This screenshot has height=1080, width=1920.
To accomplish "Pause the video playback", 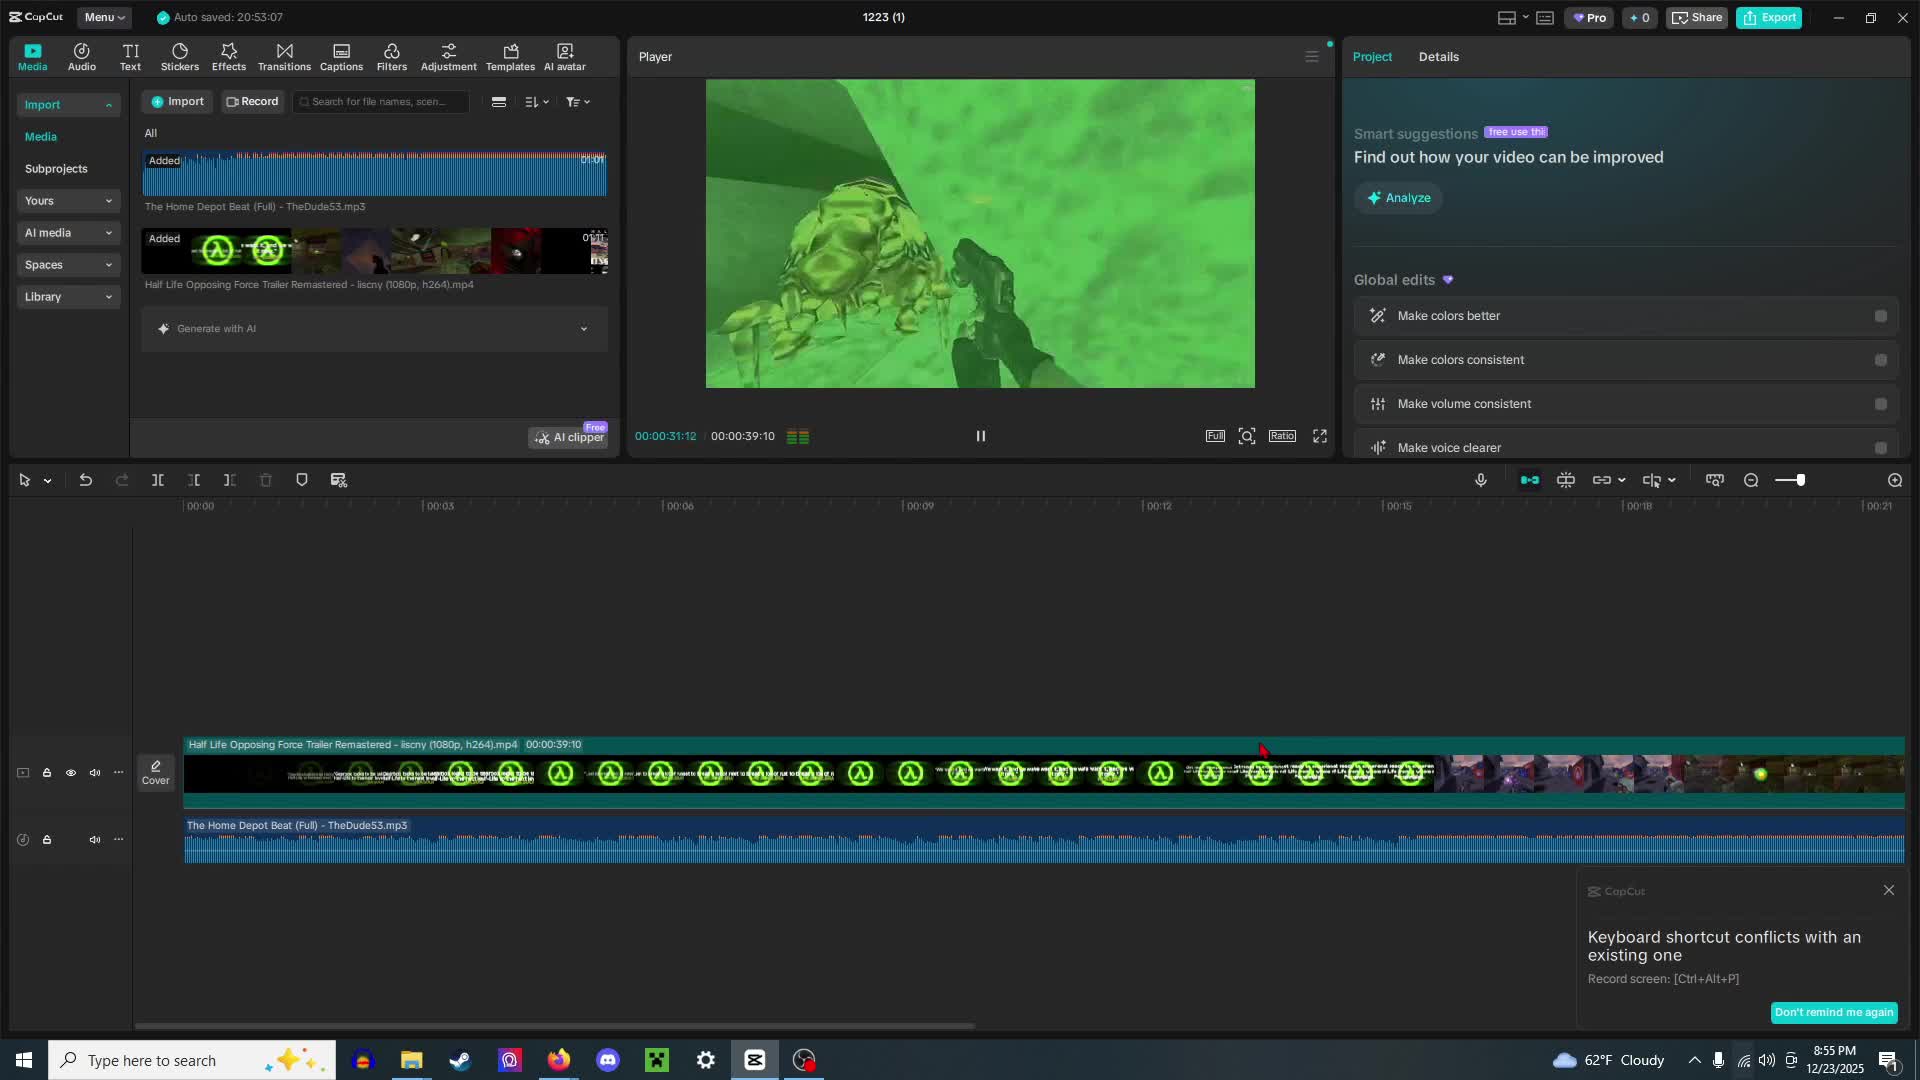I will click(x=981, y=437).
